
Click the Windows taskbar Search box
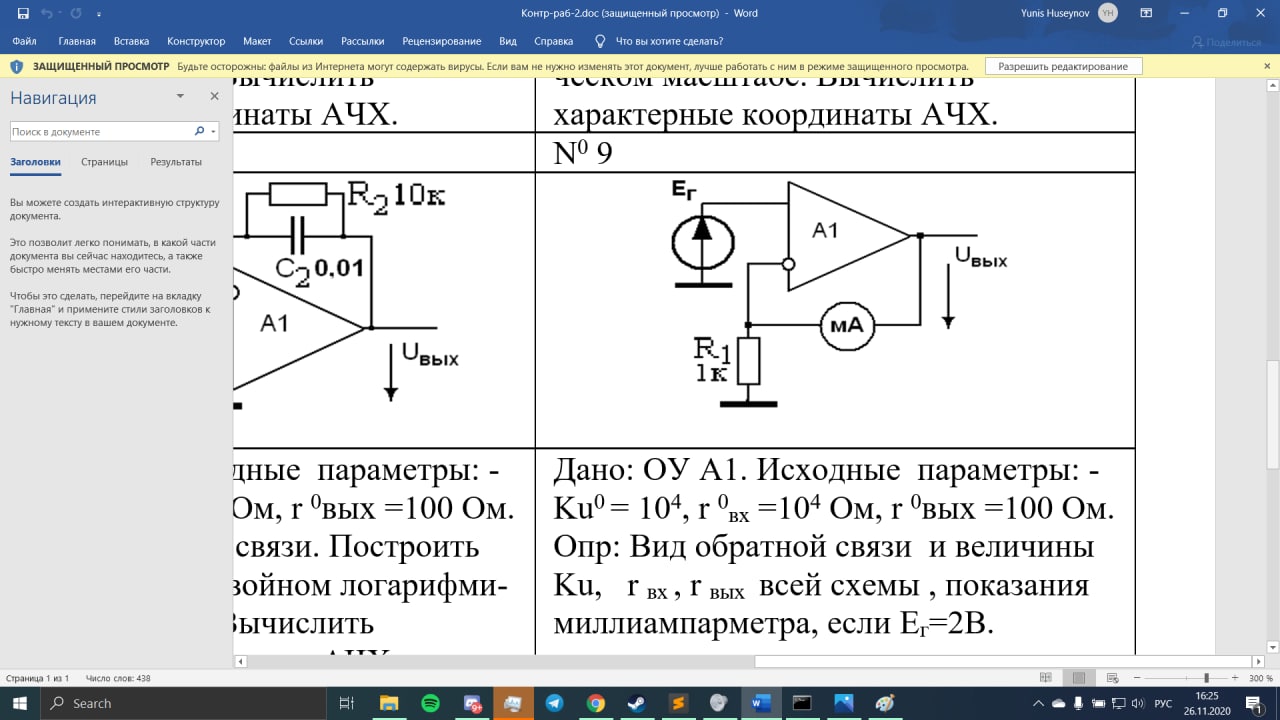(x=183, y=703)
